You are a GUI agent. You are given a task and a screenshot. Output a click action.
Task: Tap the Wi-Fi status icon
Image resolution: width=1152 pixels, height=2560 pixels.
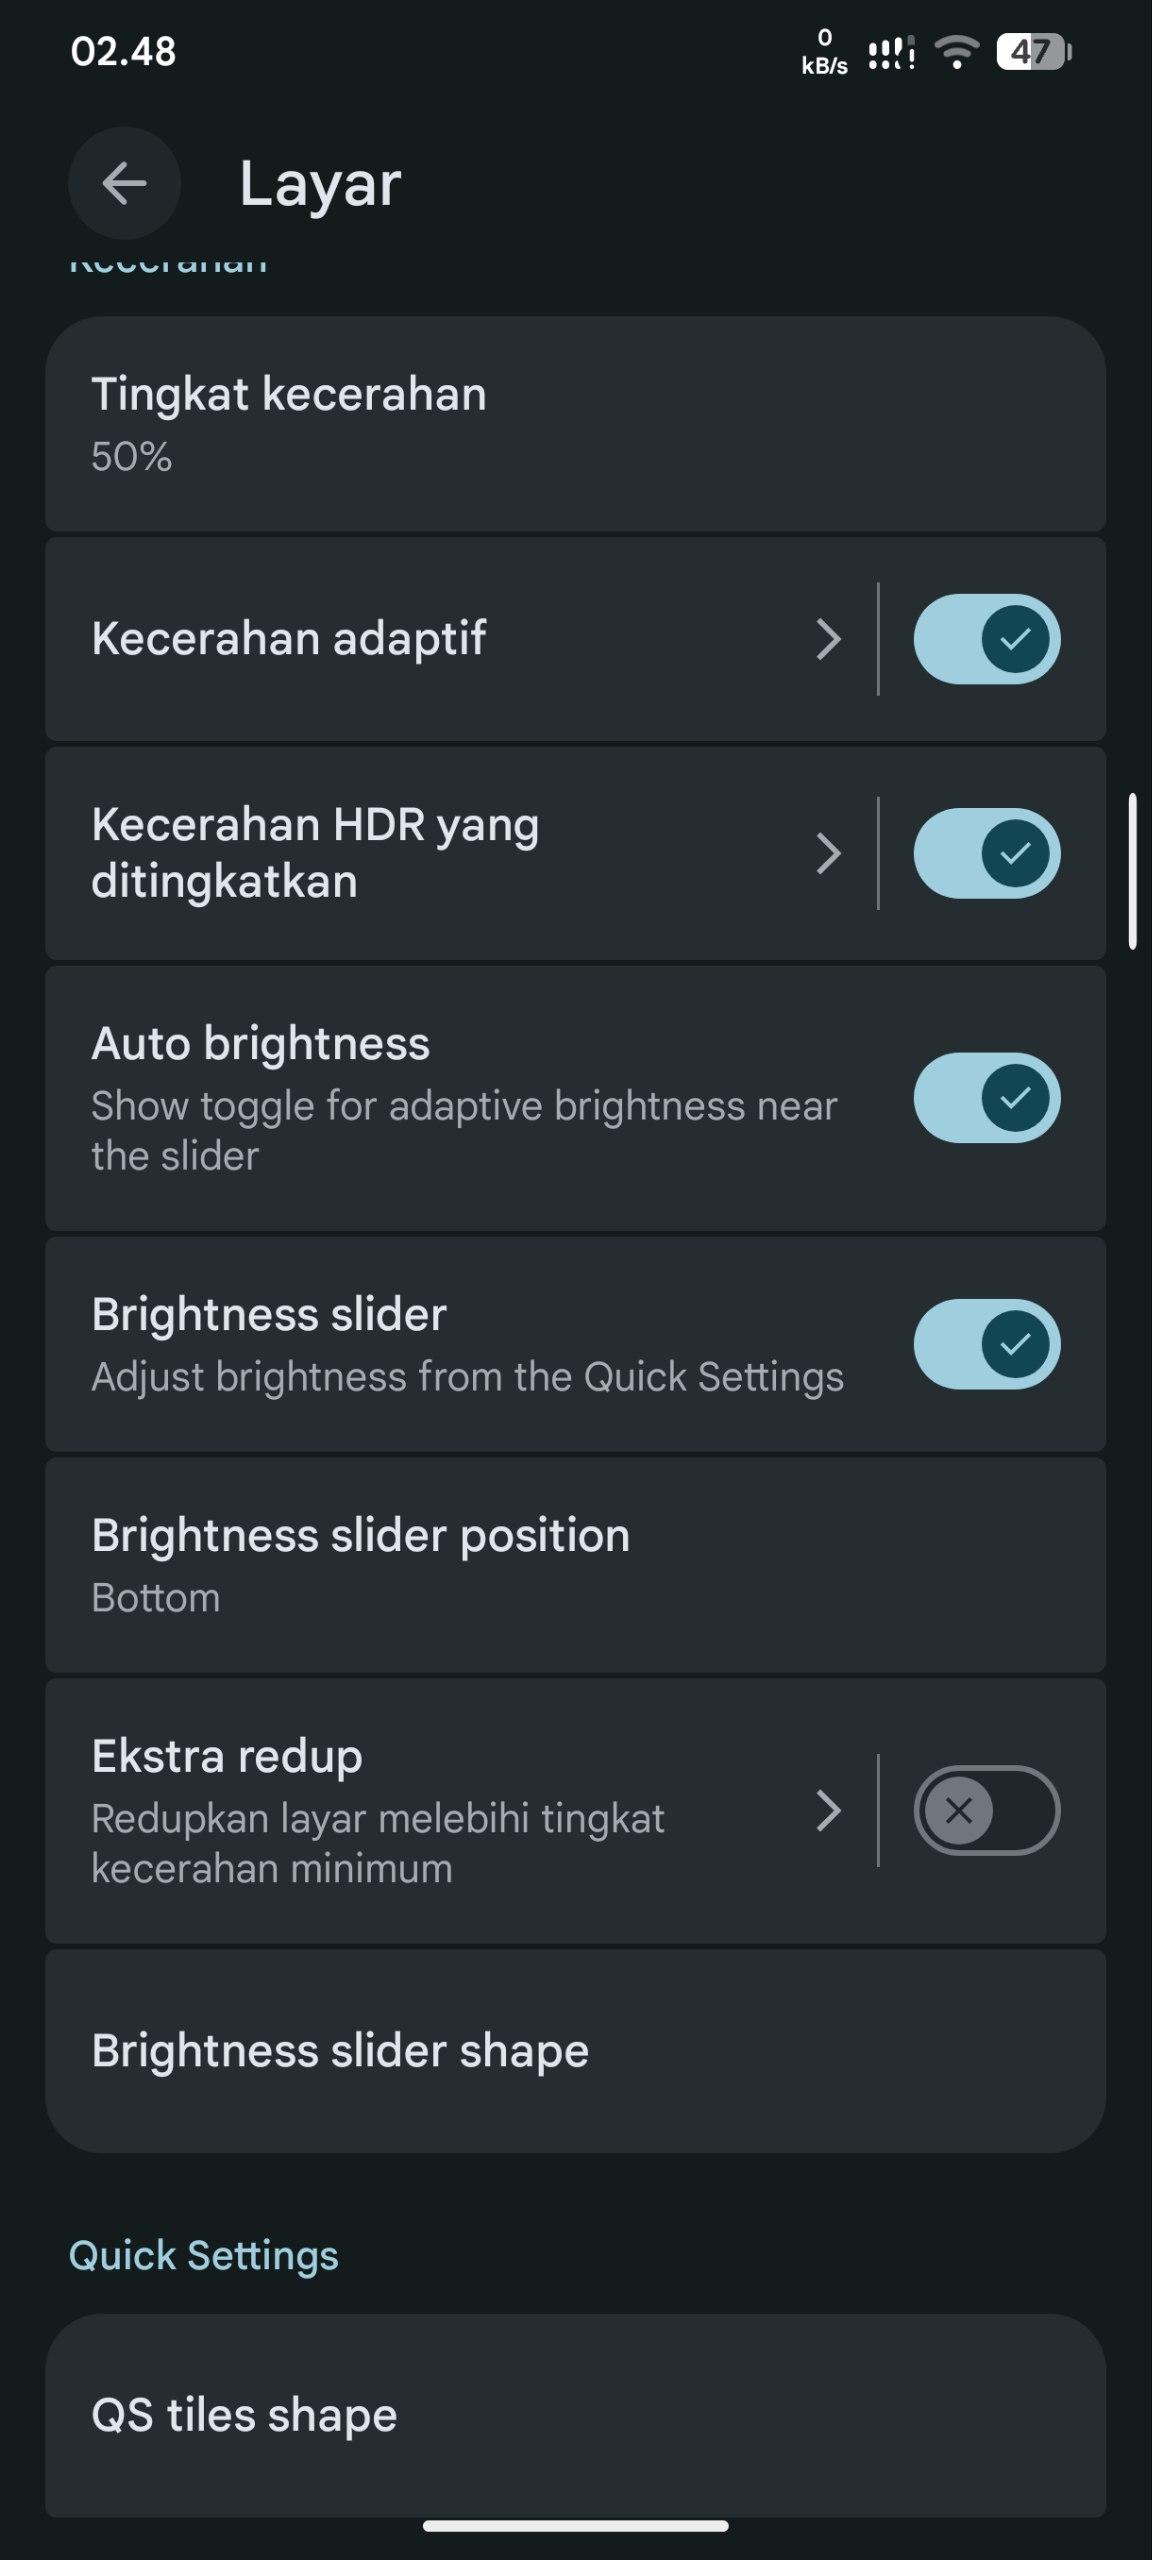pos(957,51)
